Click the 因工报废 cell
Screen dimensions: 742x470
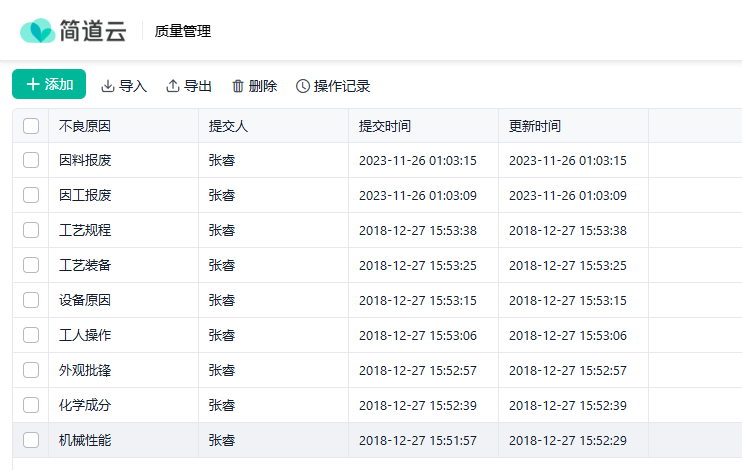point(85,195)
